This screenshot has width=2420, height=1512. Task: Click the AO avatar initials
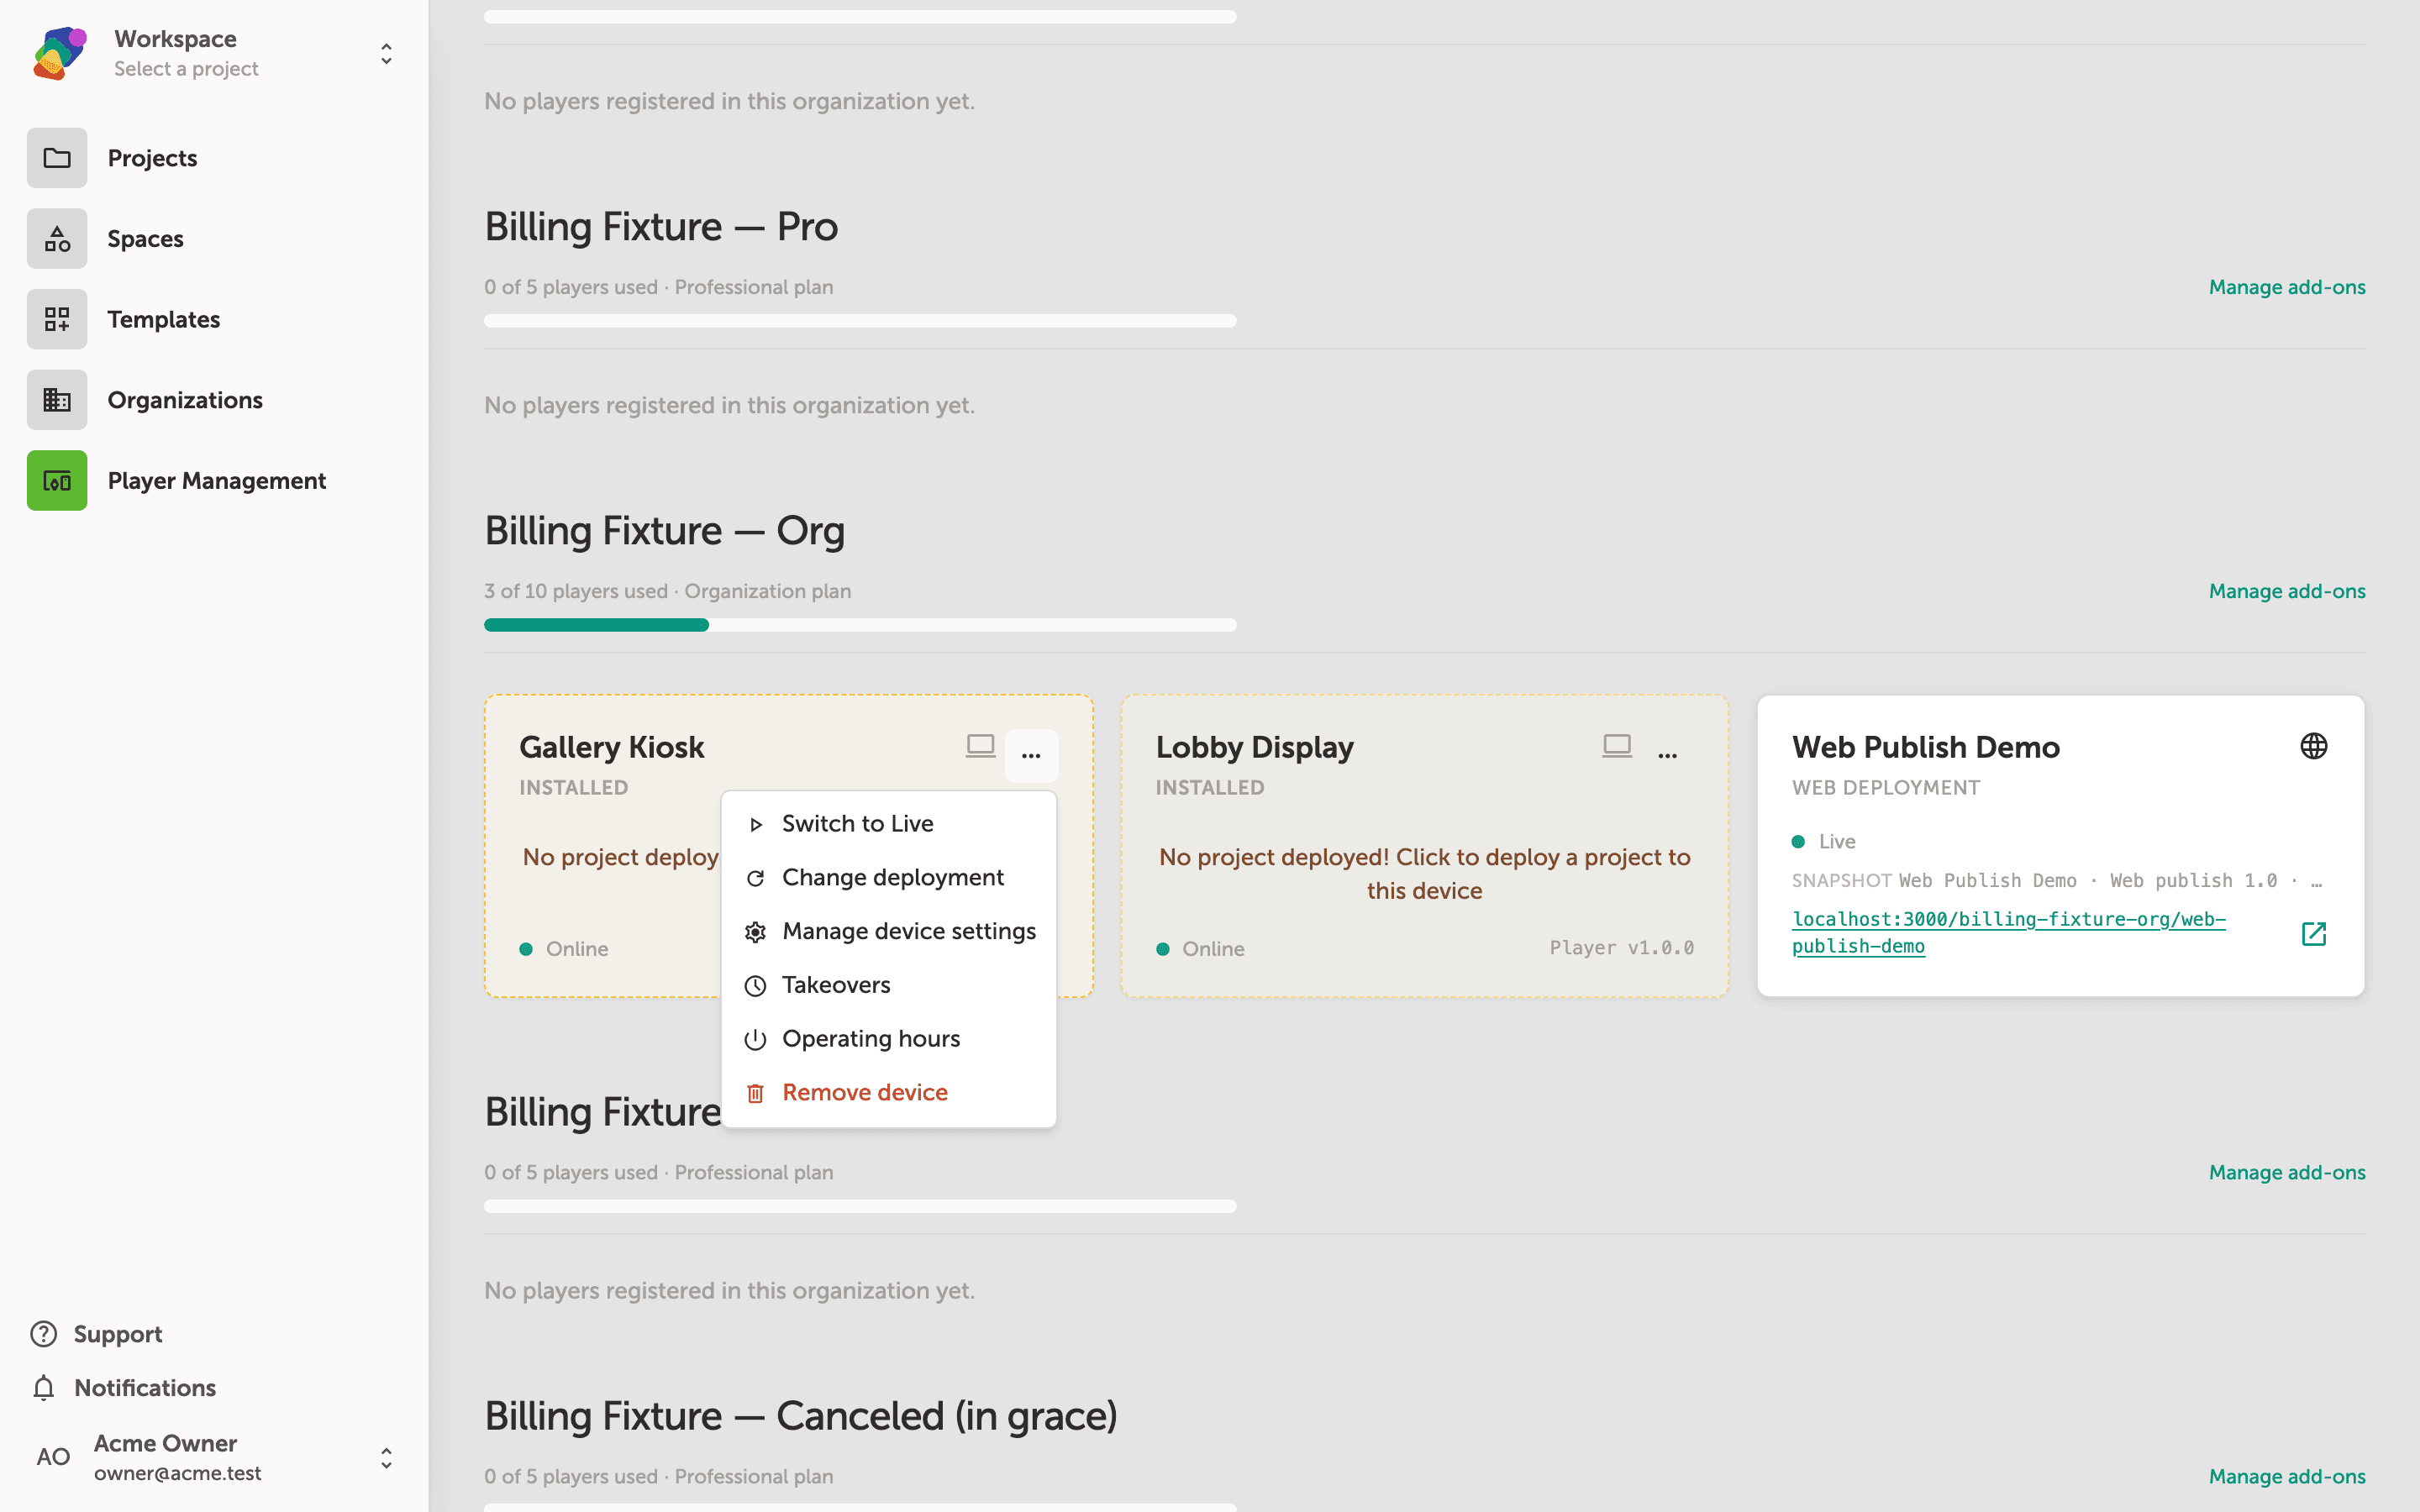(x=53, y=1457)
